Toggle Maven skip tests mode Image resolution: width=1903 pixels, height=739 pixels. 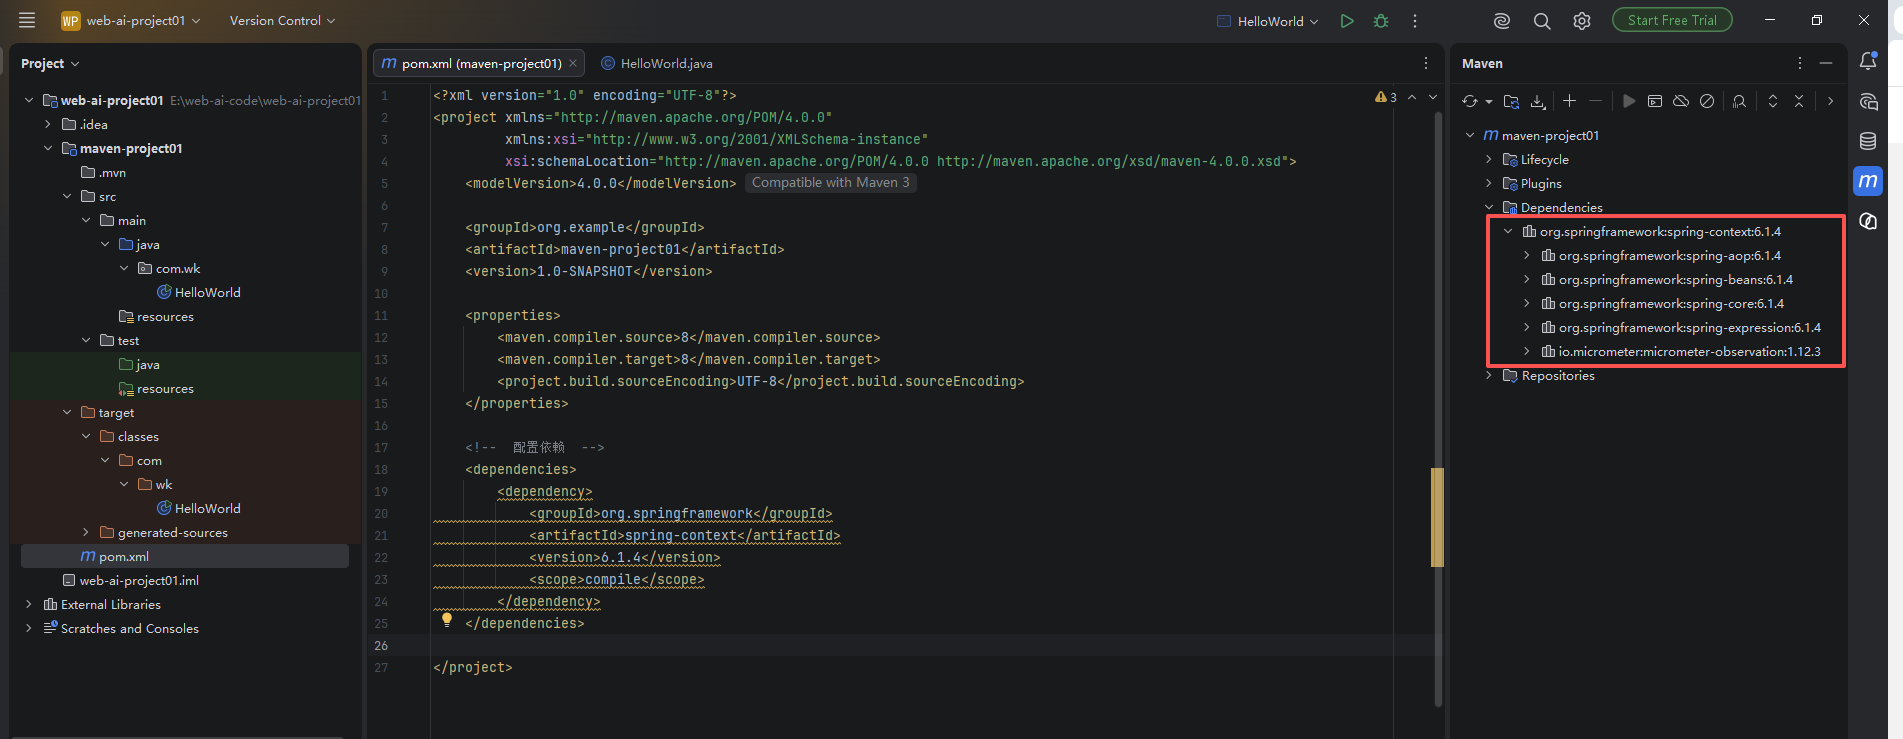1707,101
